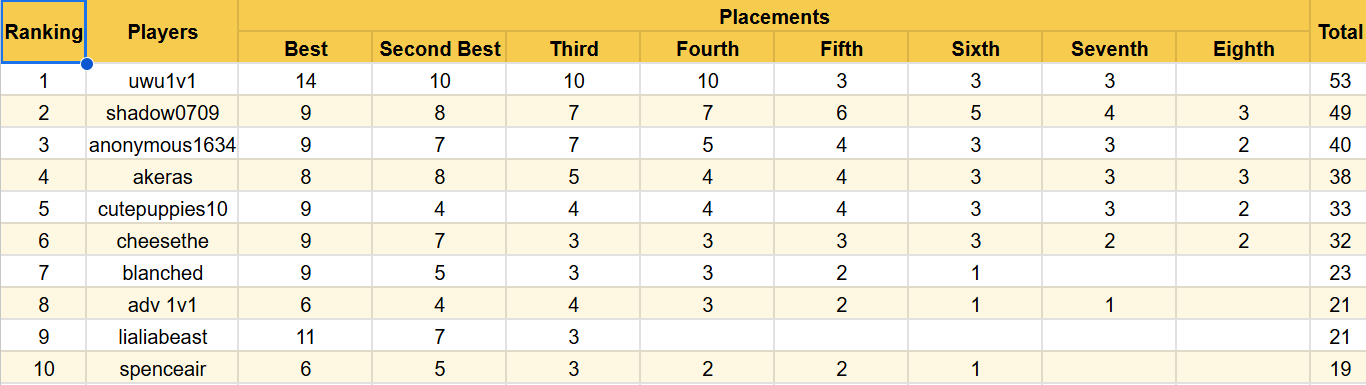Viewport: 1366px width, 385px height.
Task: Click the blue selection fill handle
Action: click(87, 64)
